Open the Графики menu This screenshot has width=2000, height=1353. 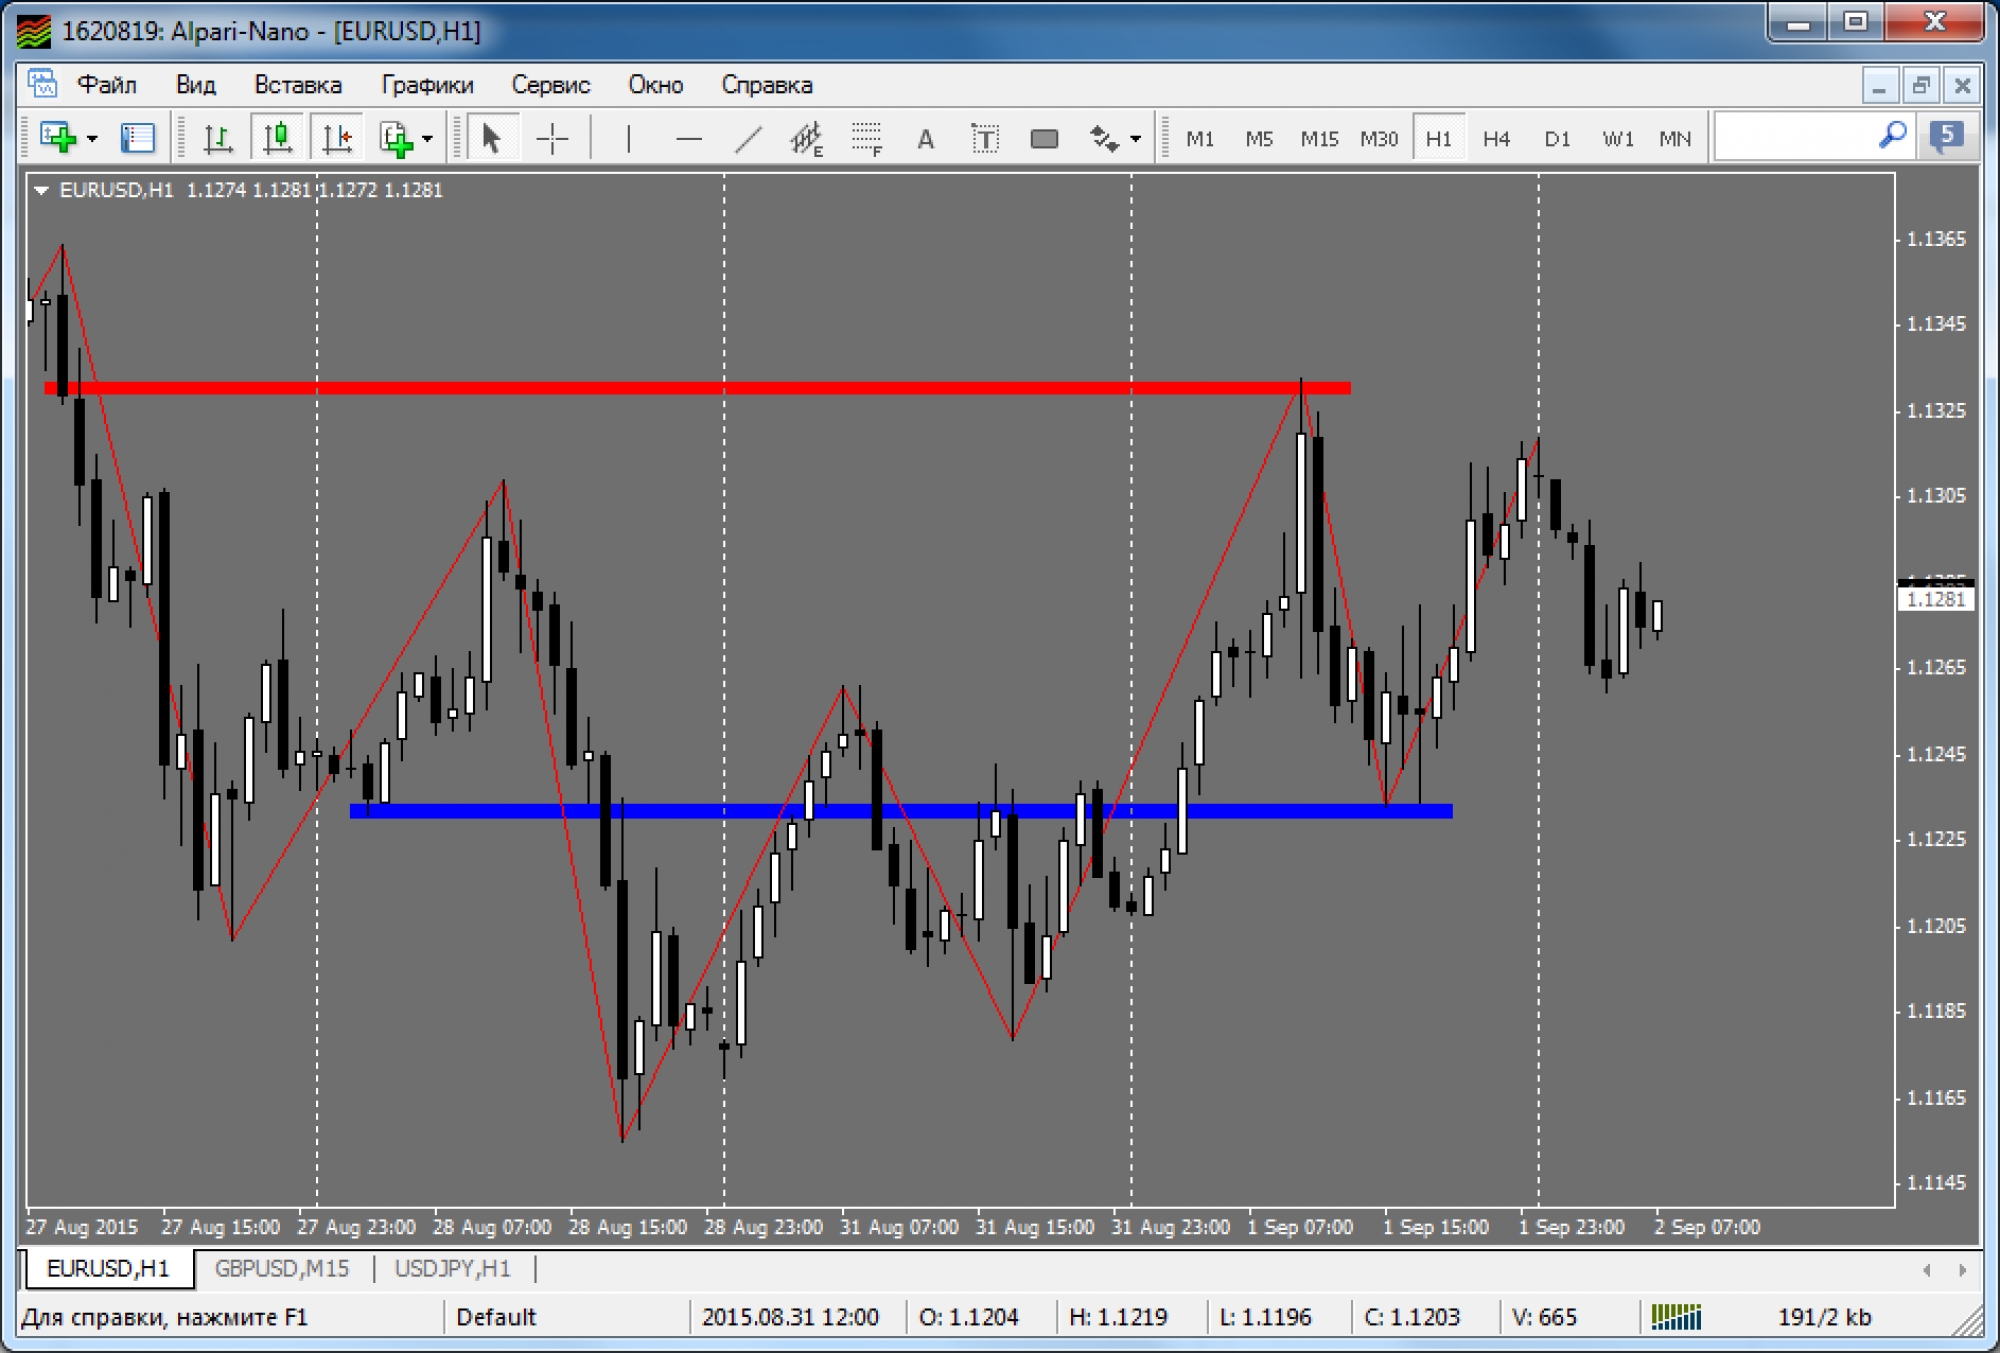[x=427, y=85]
